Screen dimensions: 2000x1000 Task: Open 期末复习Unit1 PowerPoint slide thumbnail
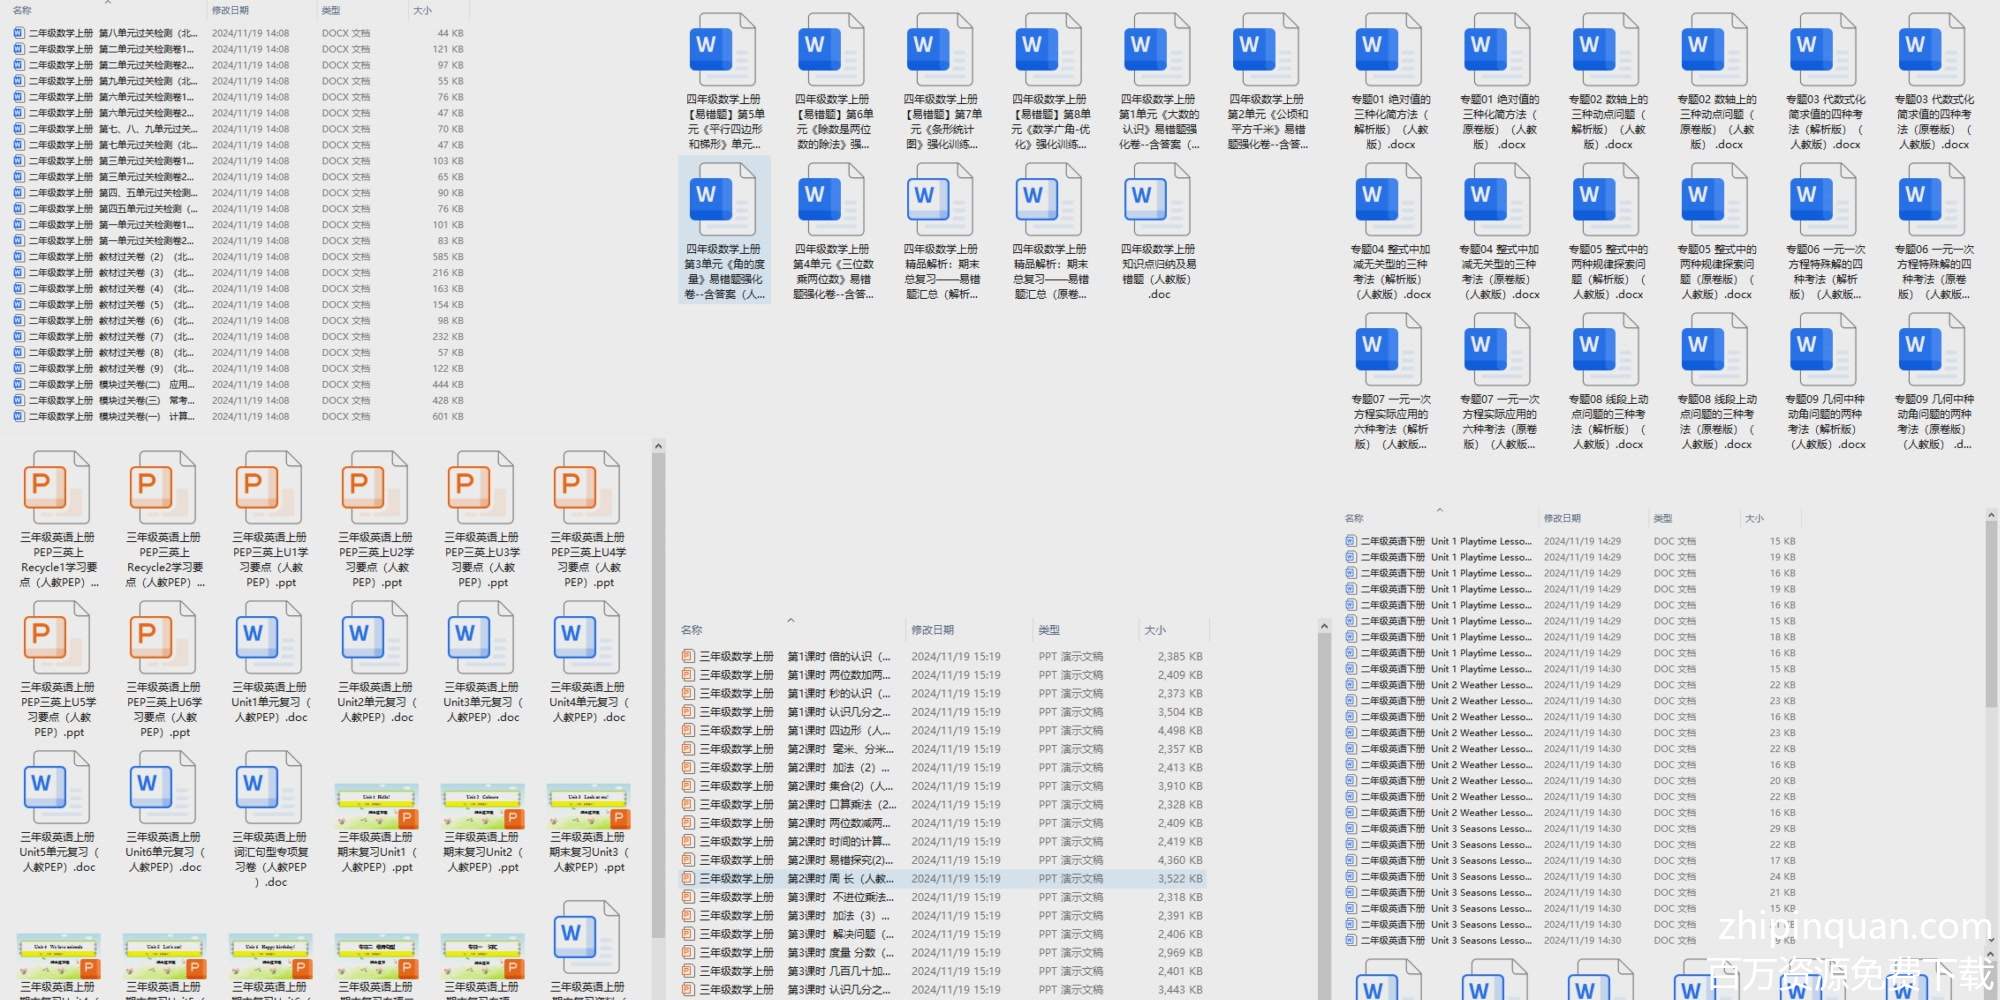[x=376, y=806]
